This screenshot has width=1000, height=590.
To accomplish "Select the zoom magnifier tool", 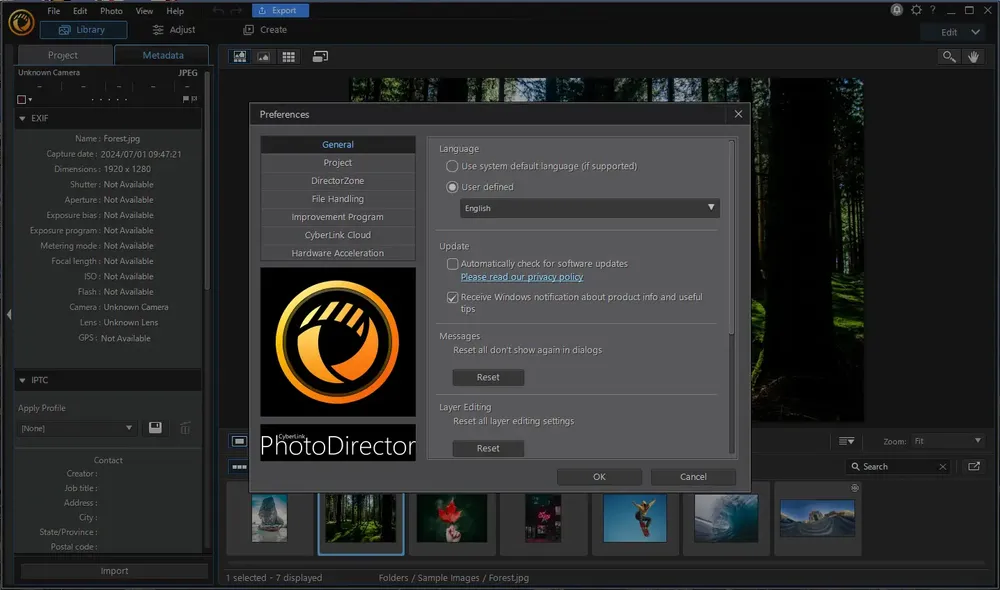I will [949, 57].
